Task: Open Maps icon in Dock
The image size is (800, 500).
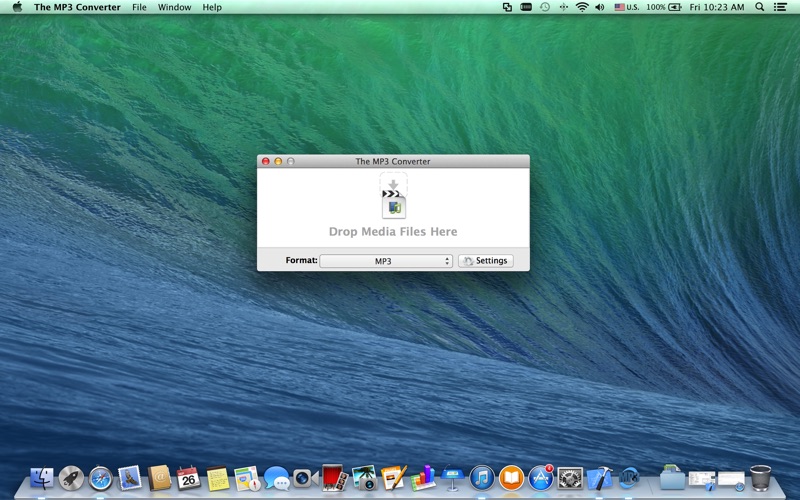Action: pyautogui.click(x=247, y=479)
